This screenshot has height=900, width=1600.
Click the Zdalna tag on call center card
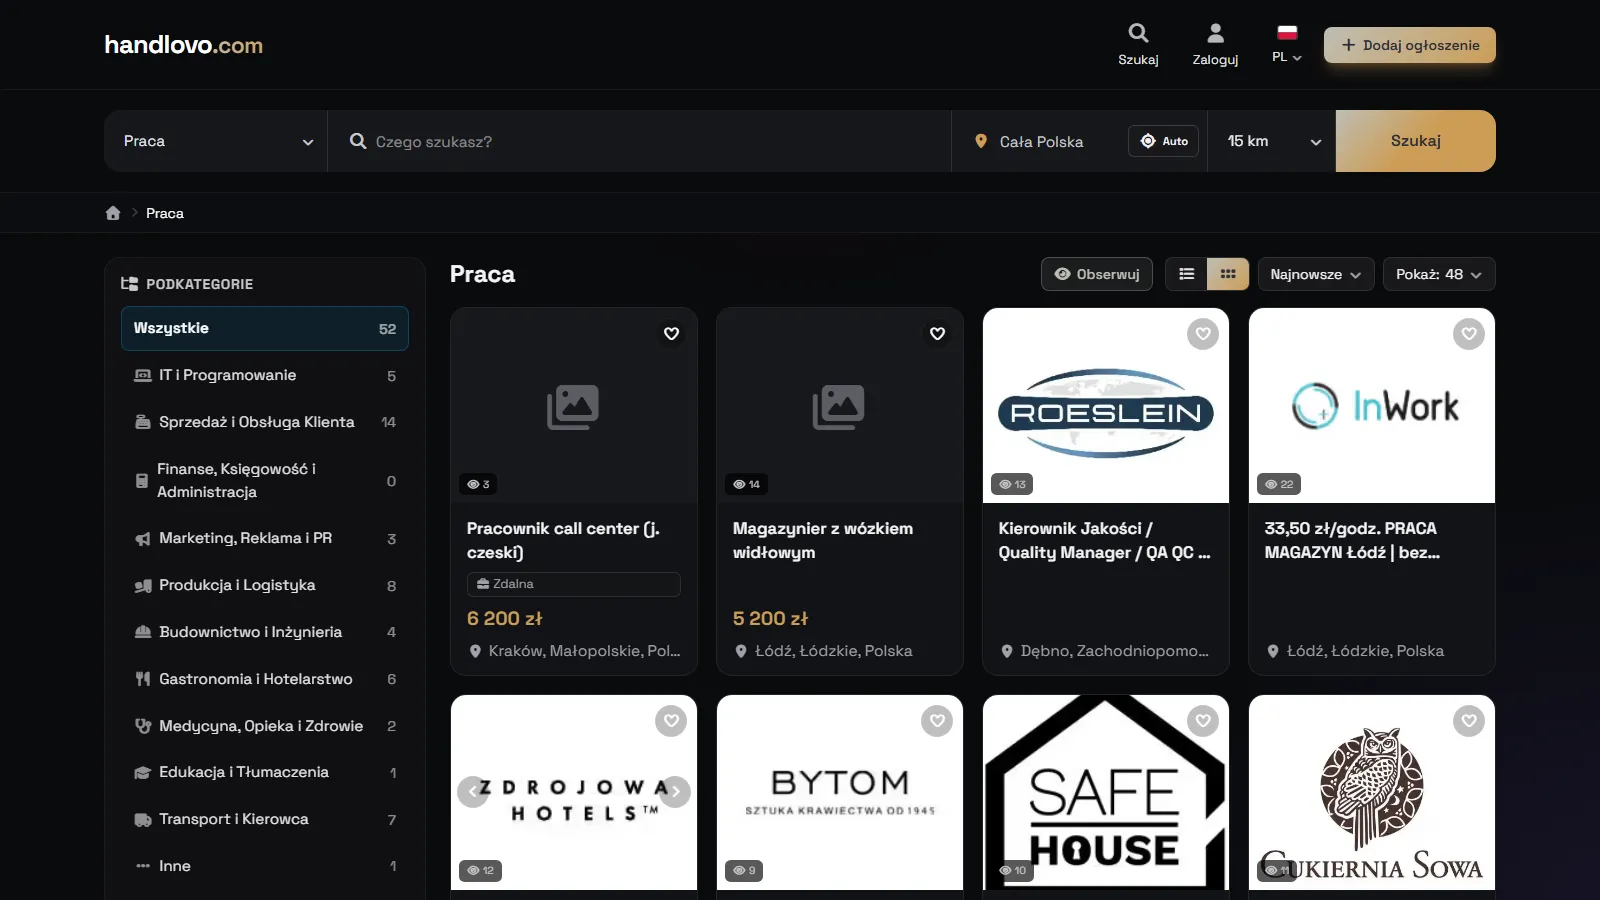click(x=574, y=584)
